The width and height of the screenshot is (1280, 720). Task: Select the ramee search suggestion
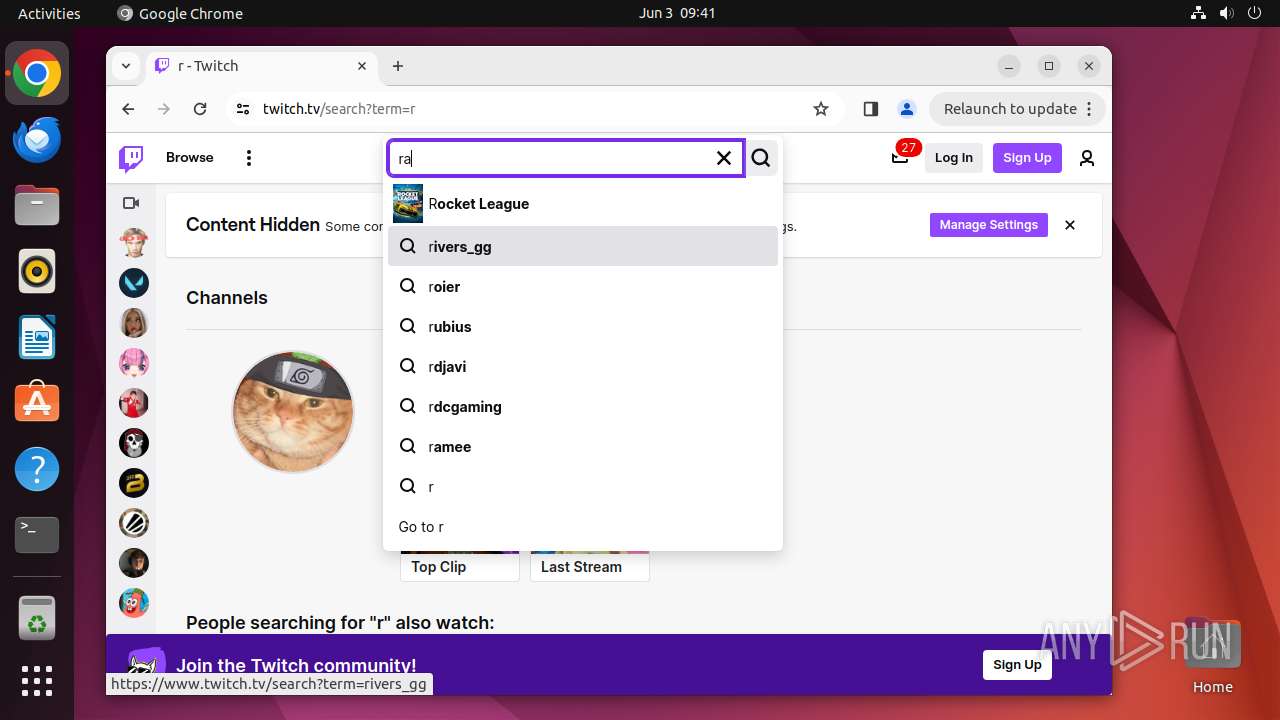[583, 446]
